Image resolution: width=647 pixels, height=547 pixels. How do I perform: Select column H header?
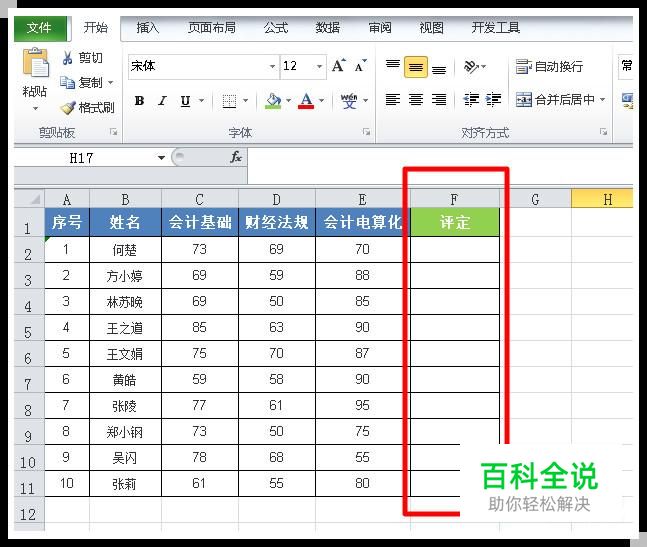602,199
